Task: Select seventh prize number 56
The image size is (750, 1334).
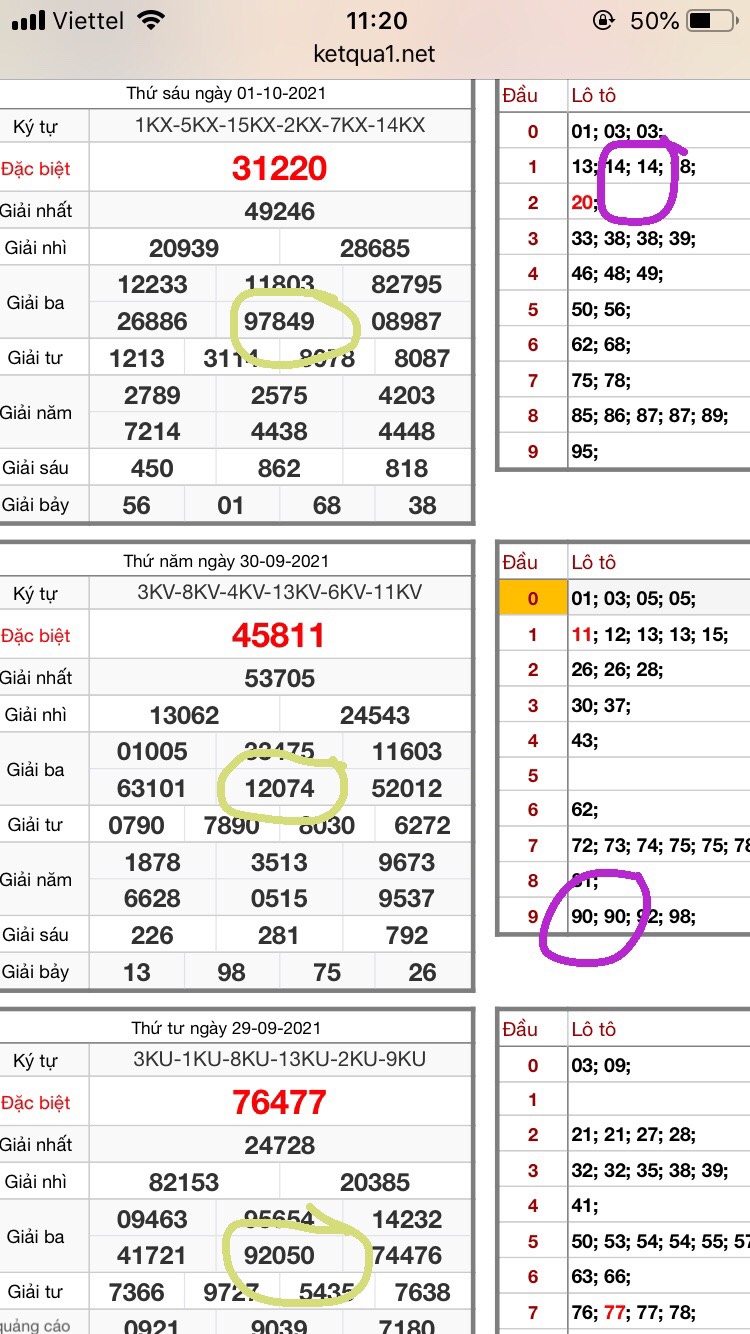Action: pyautogui.click(x=136, y=505)
